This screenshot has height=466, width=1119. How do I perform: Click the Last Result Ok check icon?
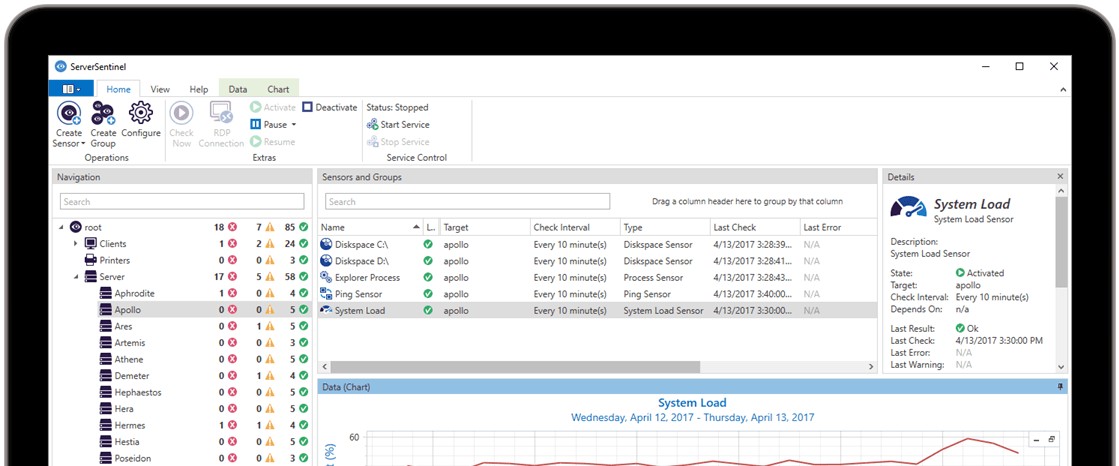tap(960, 328)
